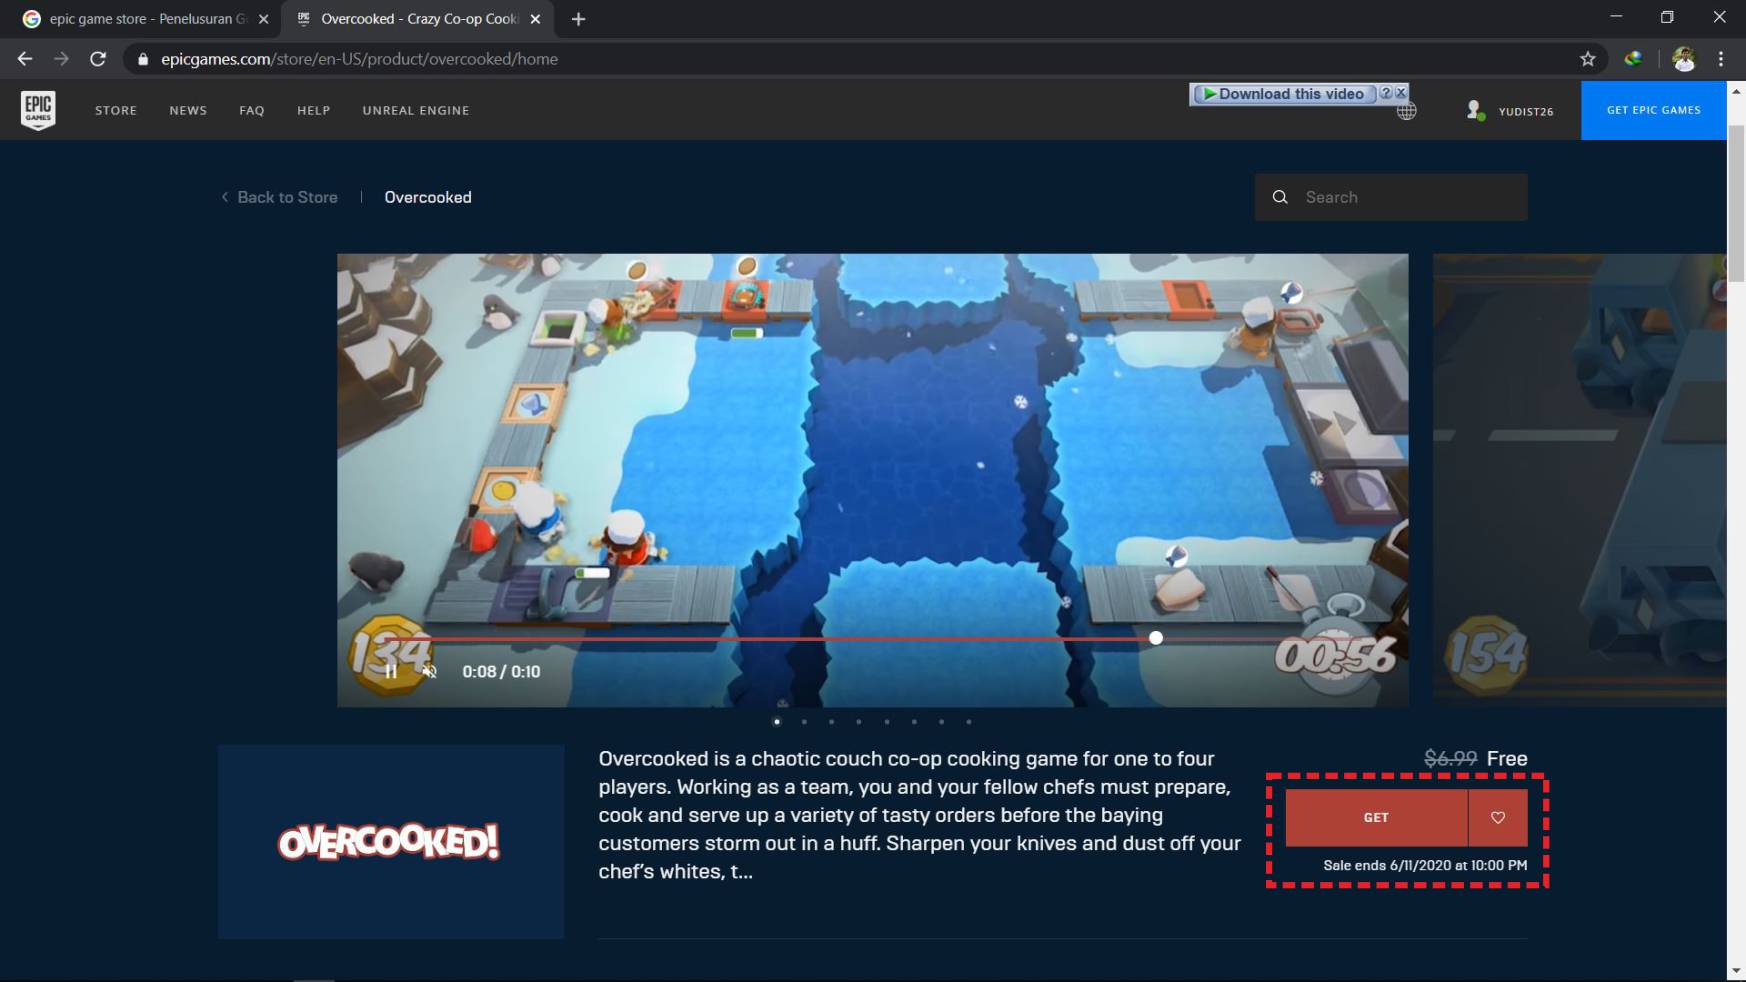Viewport: 1746px width, 982px height.
Task: Click the address bar URL
Action: click(x=360, y=59)
